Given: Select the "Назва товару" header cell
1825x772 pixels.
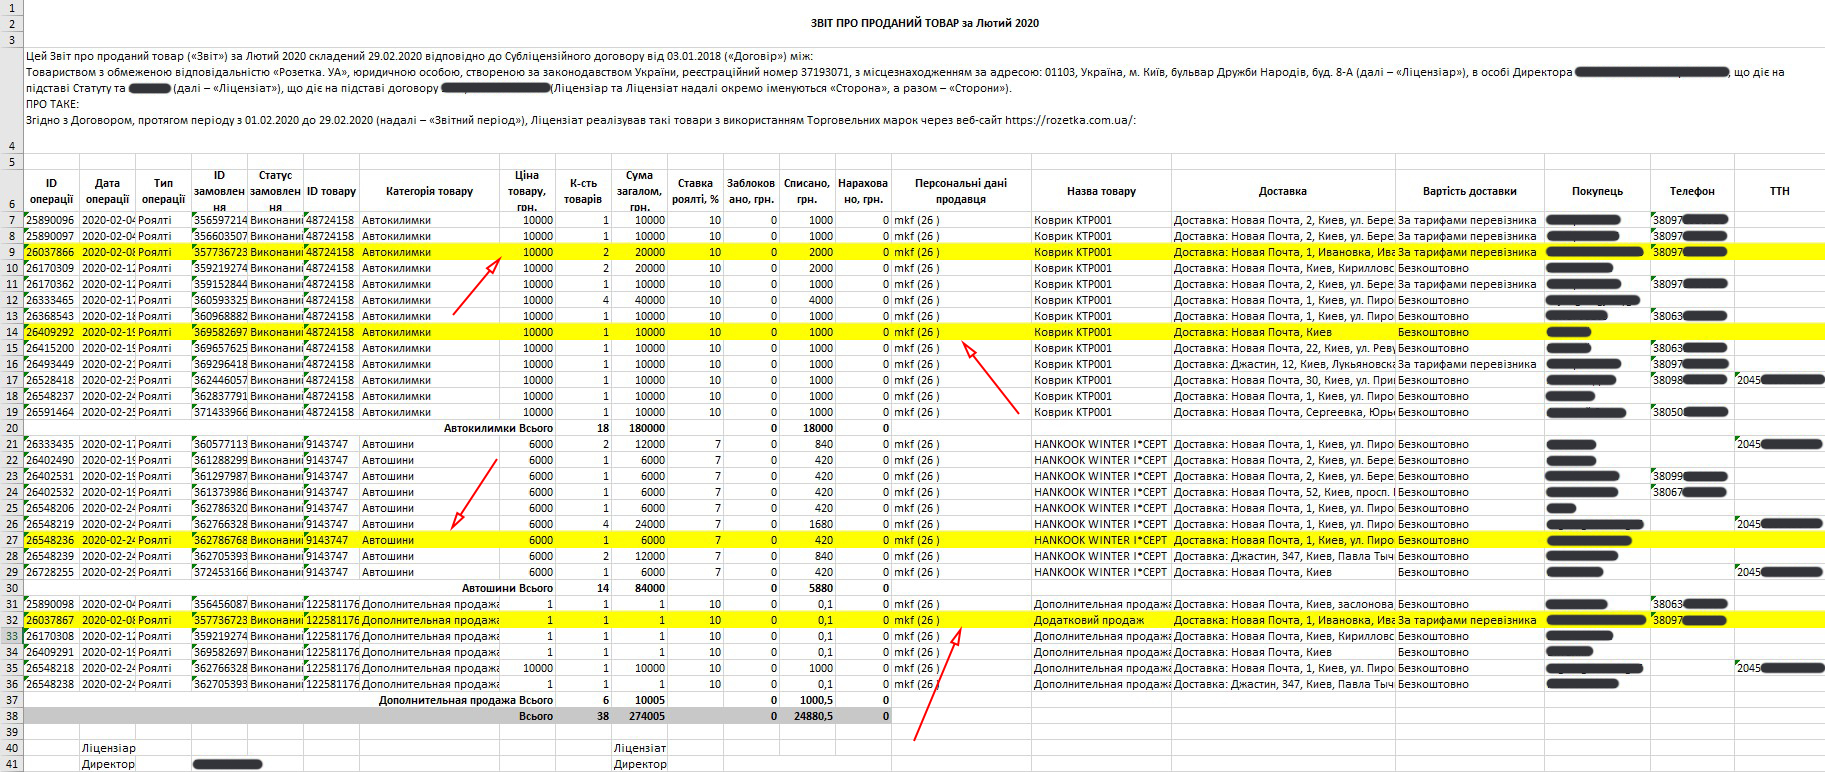Looking at the screenshot, I should point(1101,191).
